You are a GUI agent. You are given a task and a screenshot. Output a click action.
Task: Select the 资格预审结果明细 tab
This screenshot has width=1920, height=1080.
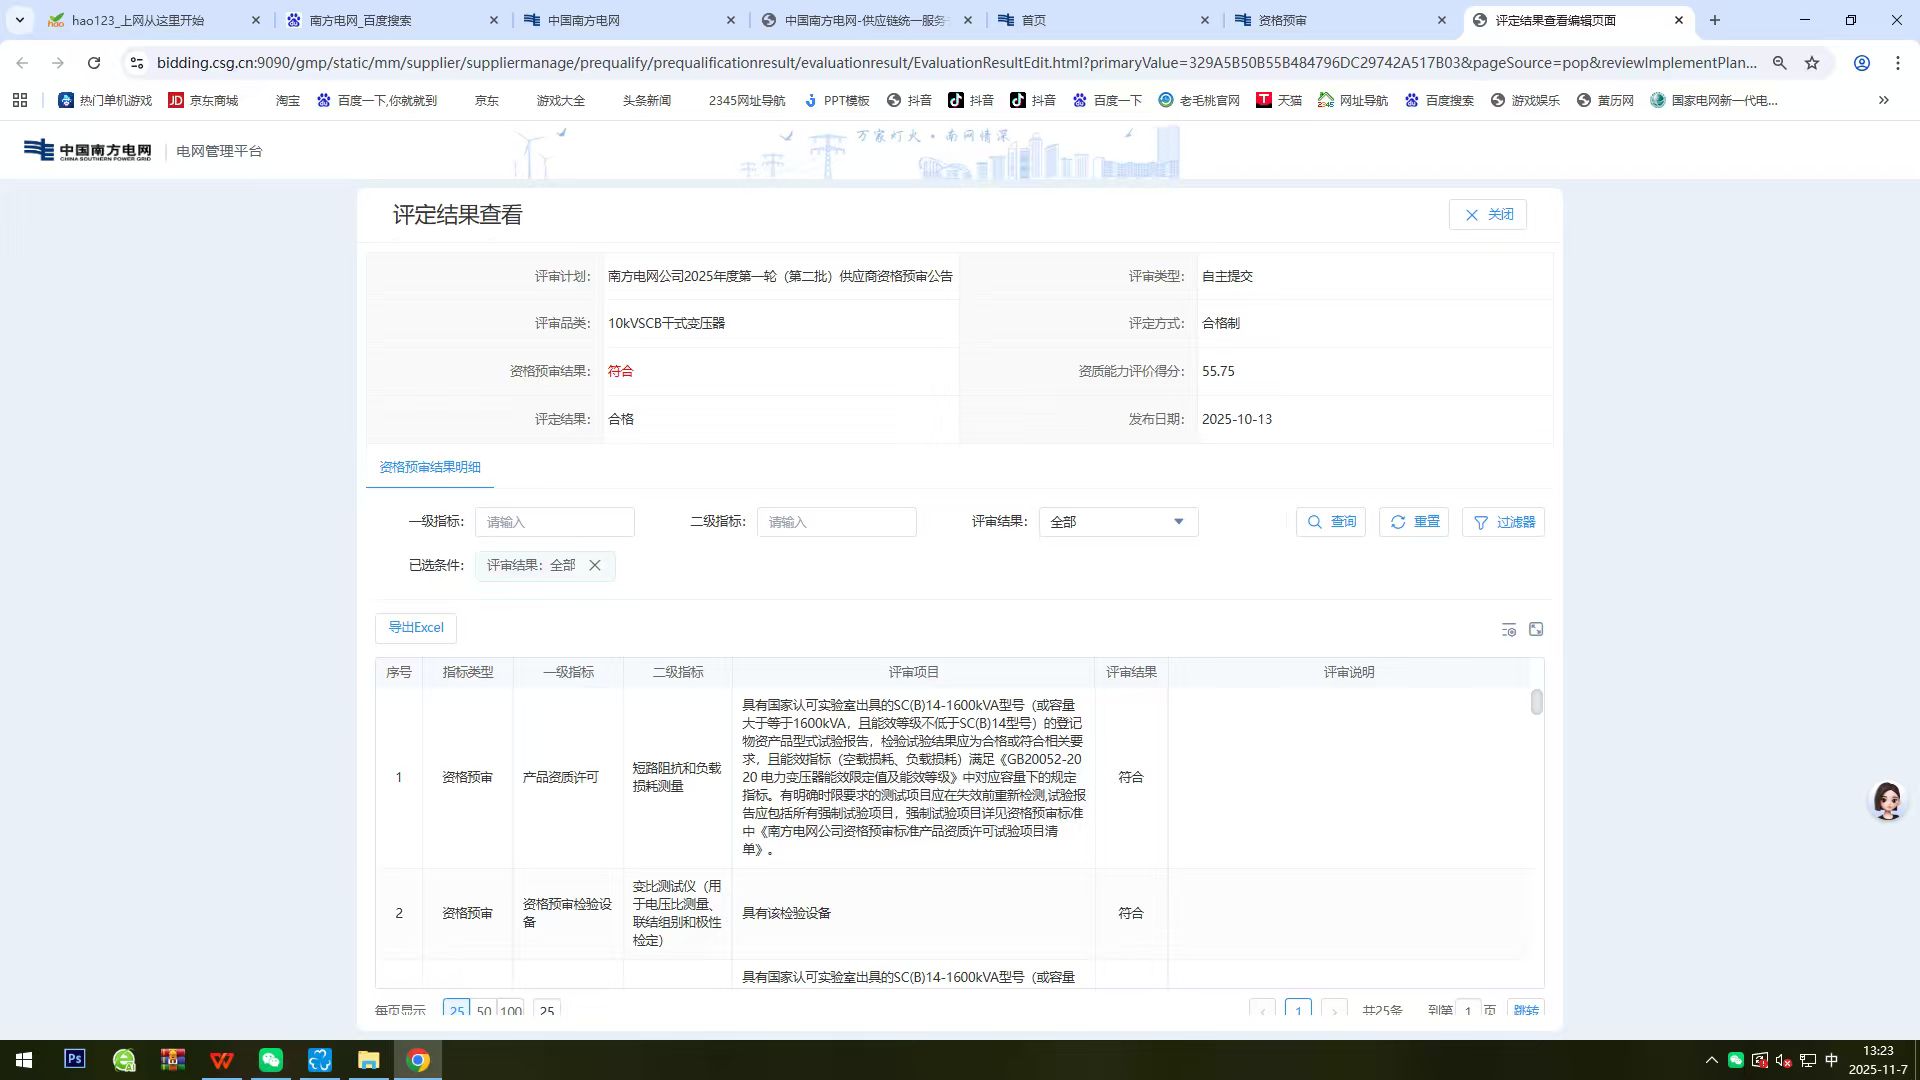[x=429, y=467]
